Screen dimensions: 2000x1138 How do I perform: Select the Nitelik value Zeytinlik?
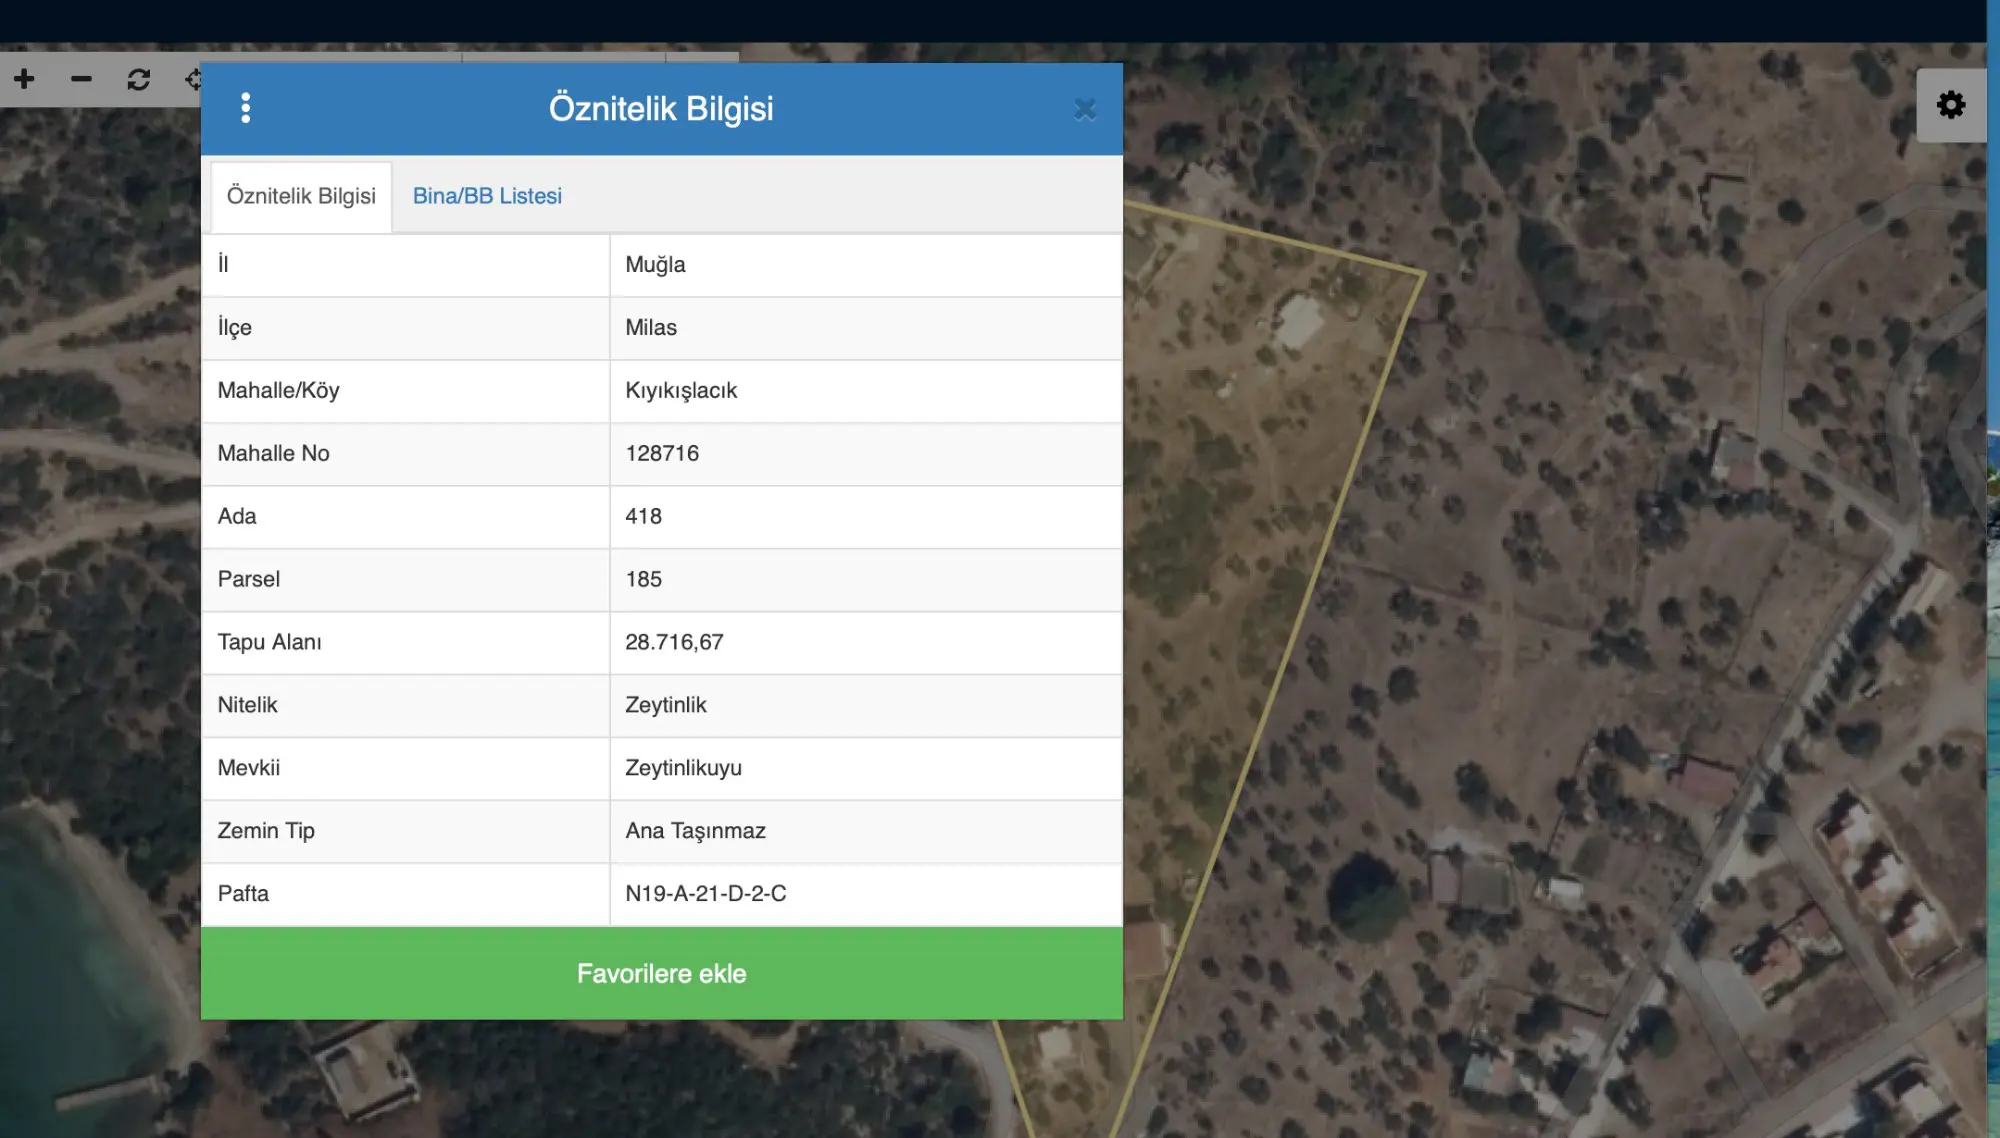click(665, 705)
